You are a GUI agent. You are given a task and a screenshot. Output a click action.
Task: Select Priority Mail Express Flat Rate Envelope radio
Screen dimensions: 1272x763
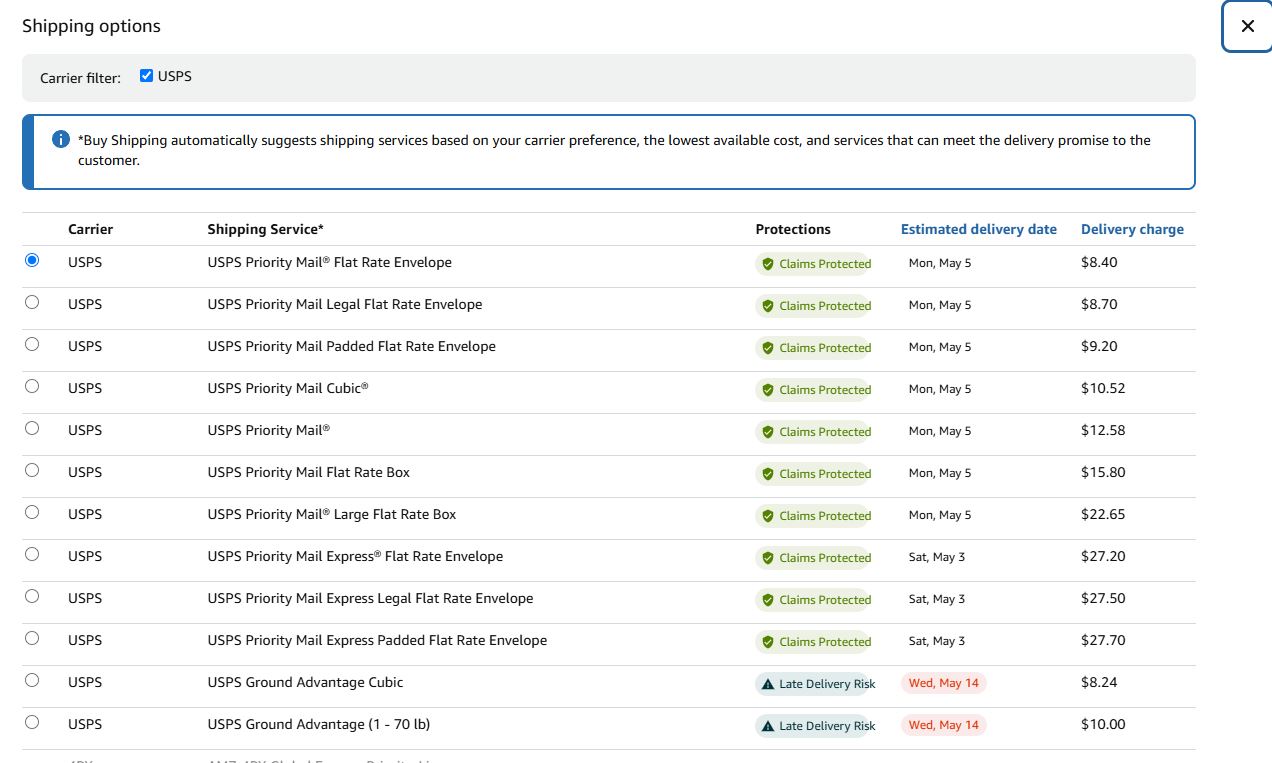click(x=32, y=554)
